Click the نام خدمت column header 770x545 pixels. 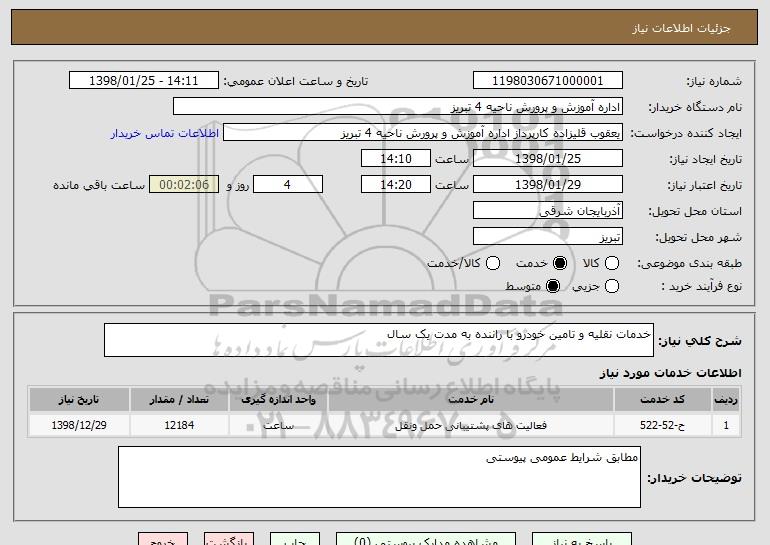point(471,400)
